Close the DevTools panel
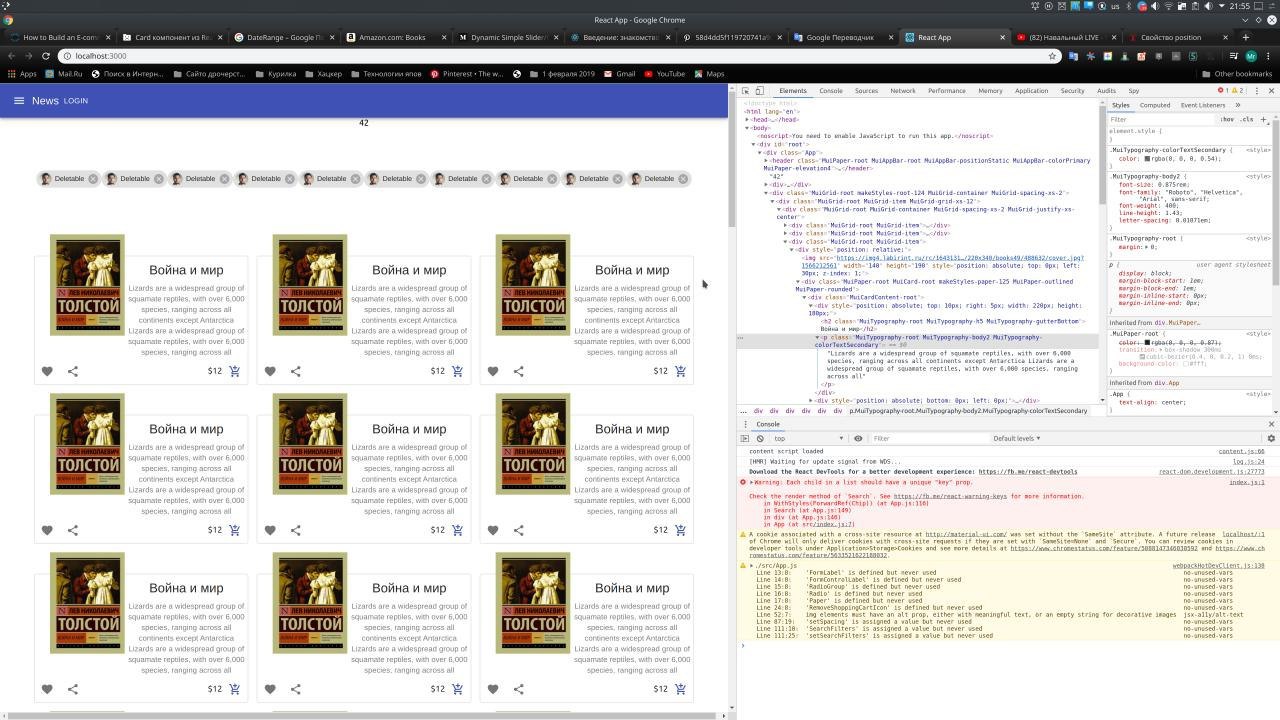Screen dimensions: 1280x720 [x=1271, y=91]
